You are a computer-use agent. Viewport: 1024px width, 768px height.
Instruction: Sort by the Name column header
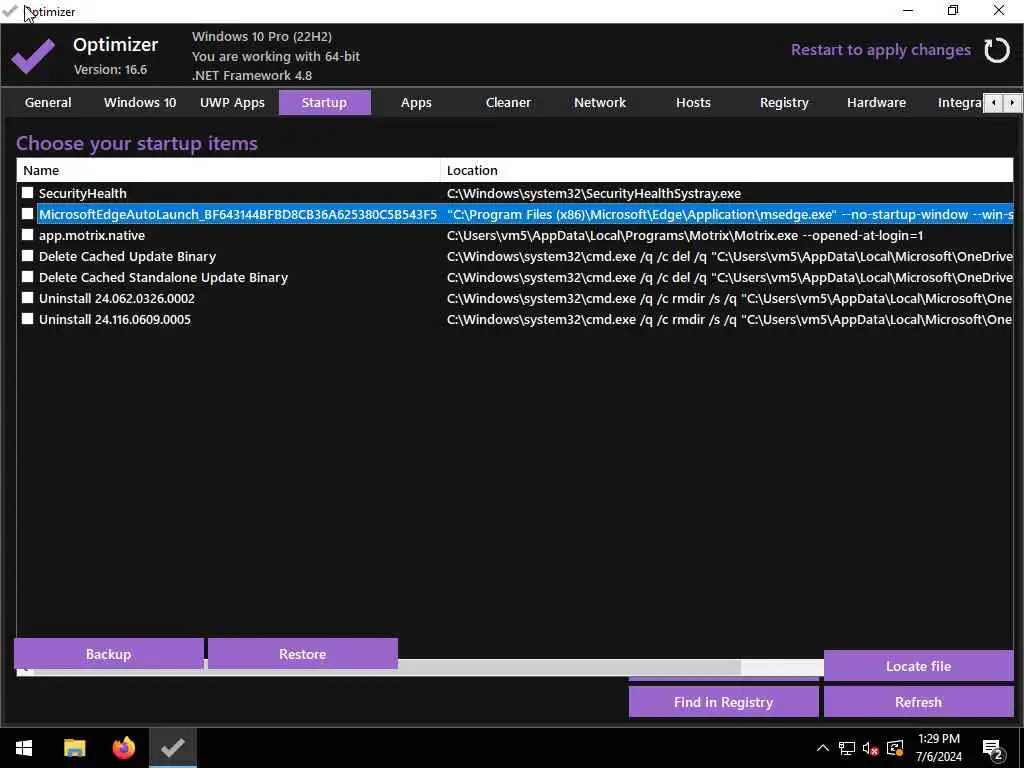tap(229, 170)
